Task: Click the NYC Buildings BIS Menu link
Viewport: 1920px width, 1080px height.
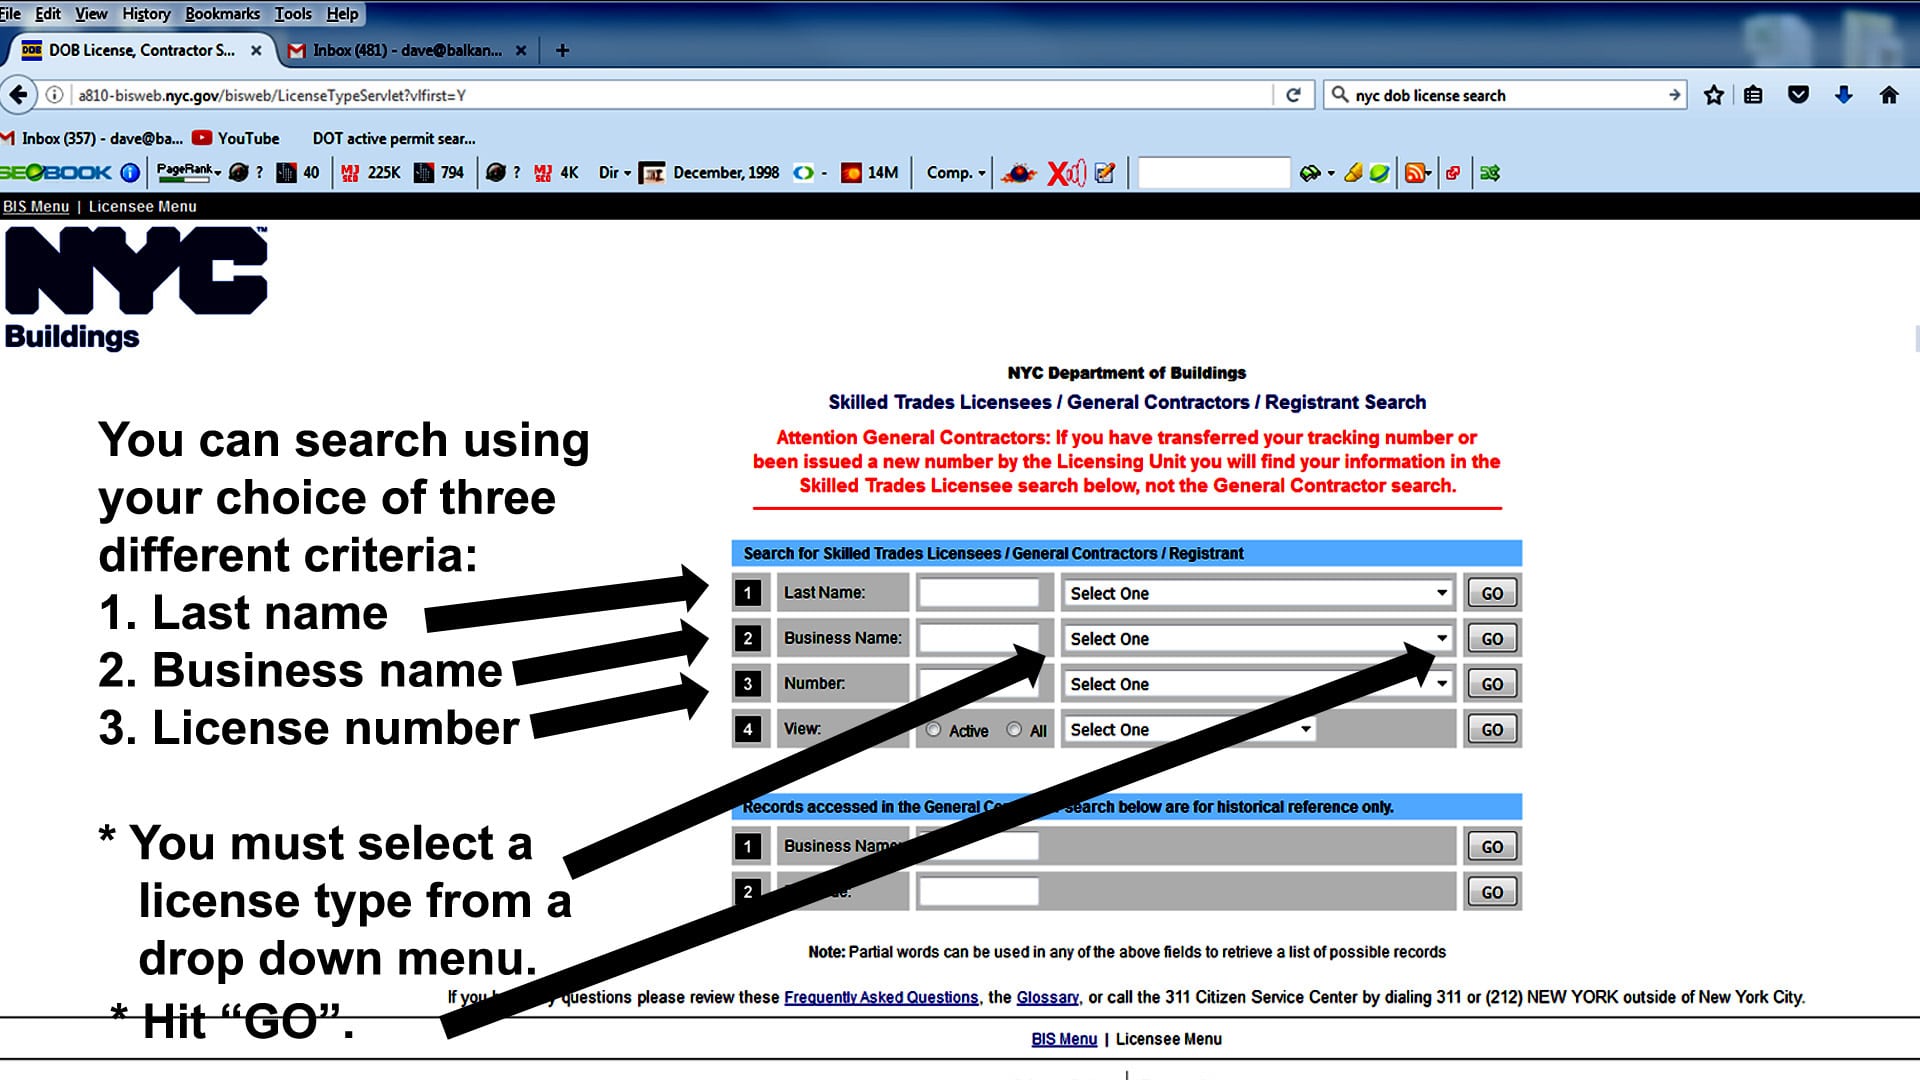Action: (x=34, y=206)
